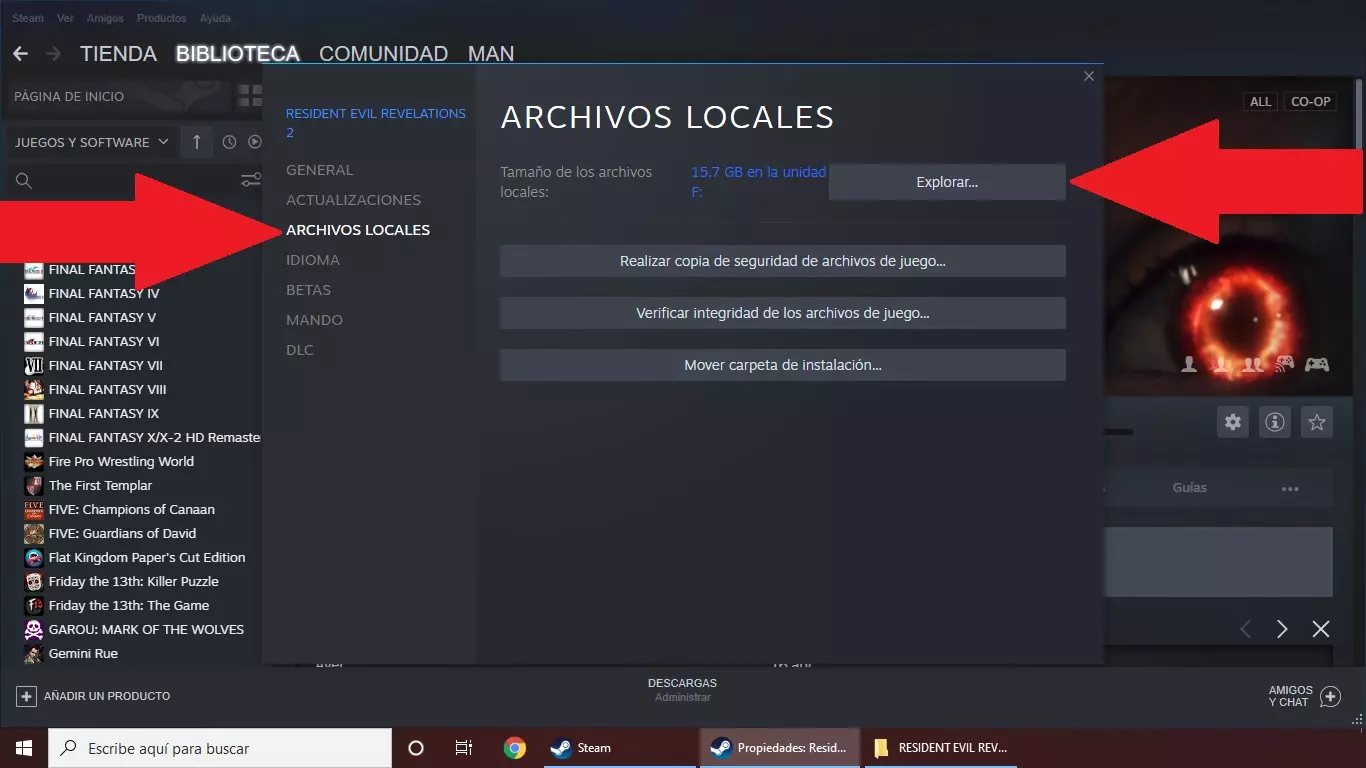Sort library with the up arrow
This screenshot has width=1366, height=768.
[197, 142]
